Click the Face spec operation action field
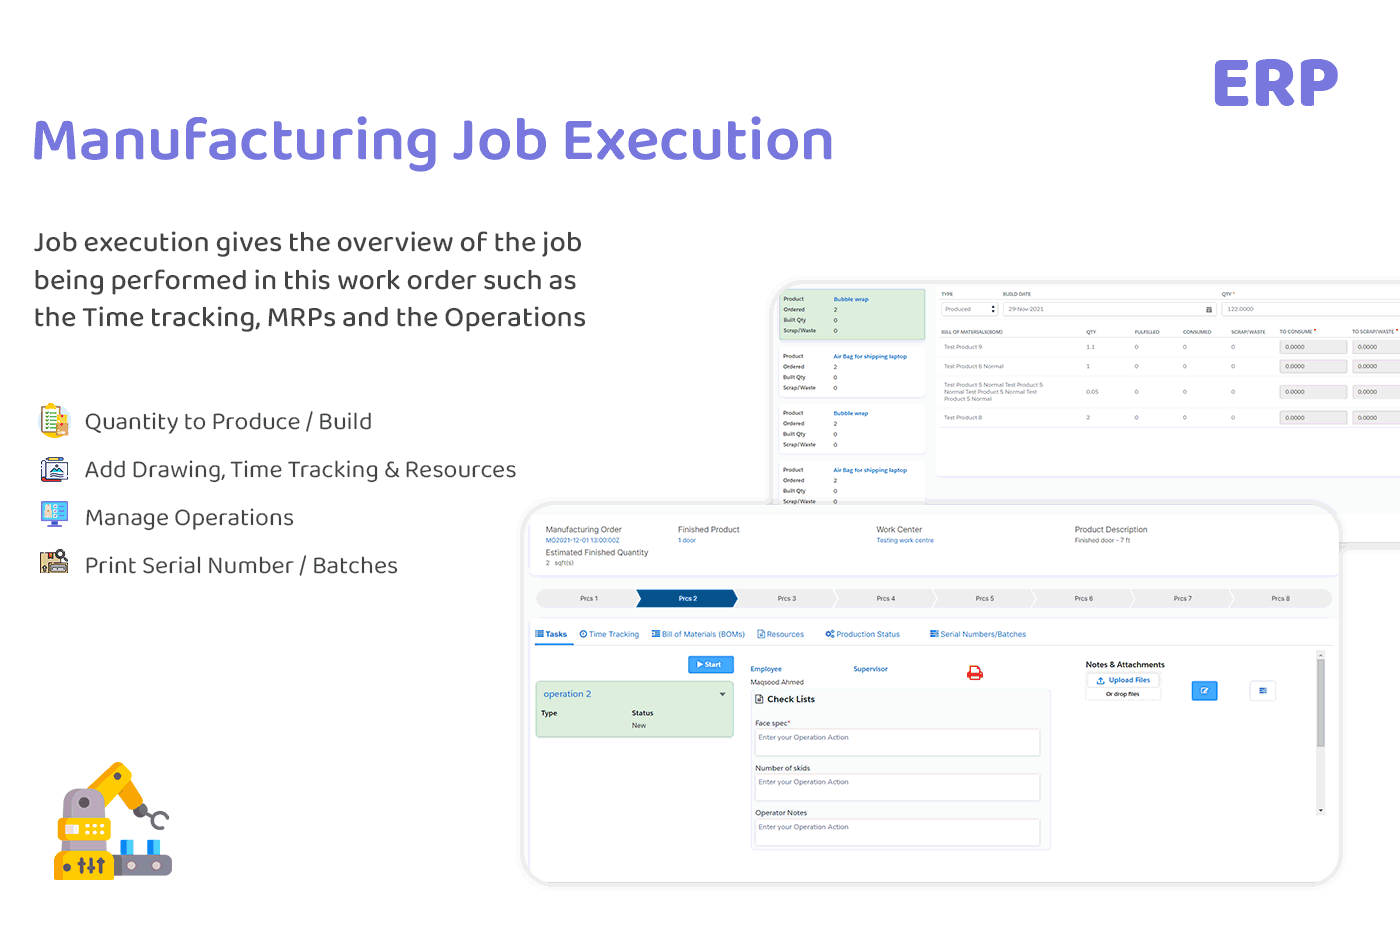Screen dimensions: 1400x934 click(897, 742)
